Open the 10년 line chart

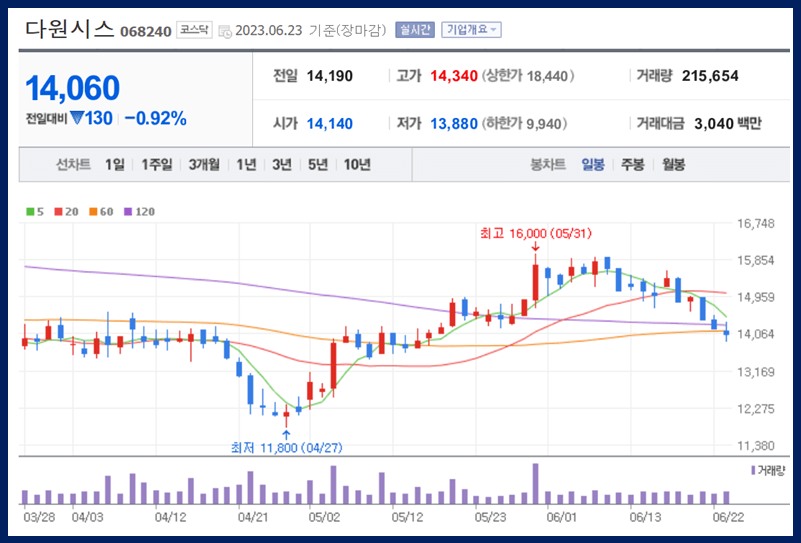pyautogui.click(x=357, y=164)
